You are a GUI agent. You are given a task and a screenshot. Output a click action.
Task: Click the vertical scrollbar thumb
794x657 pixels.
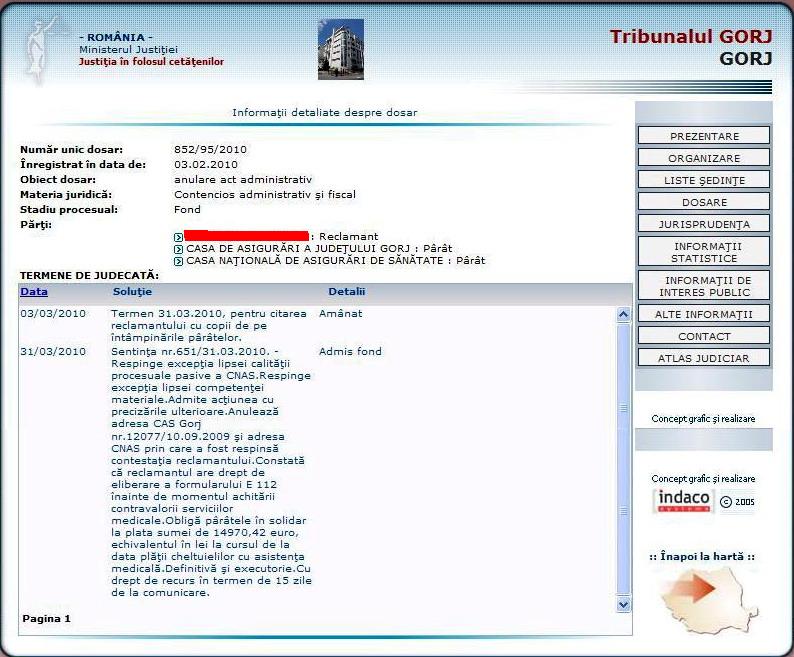[623, 459]
